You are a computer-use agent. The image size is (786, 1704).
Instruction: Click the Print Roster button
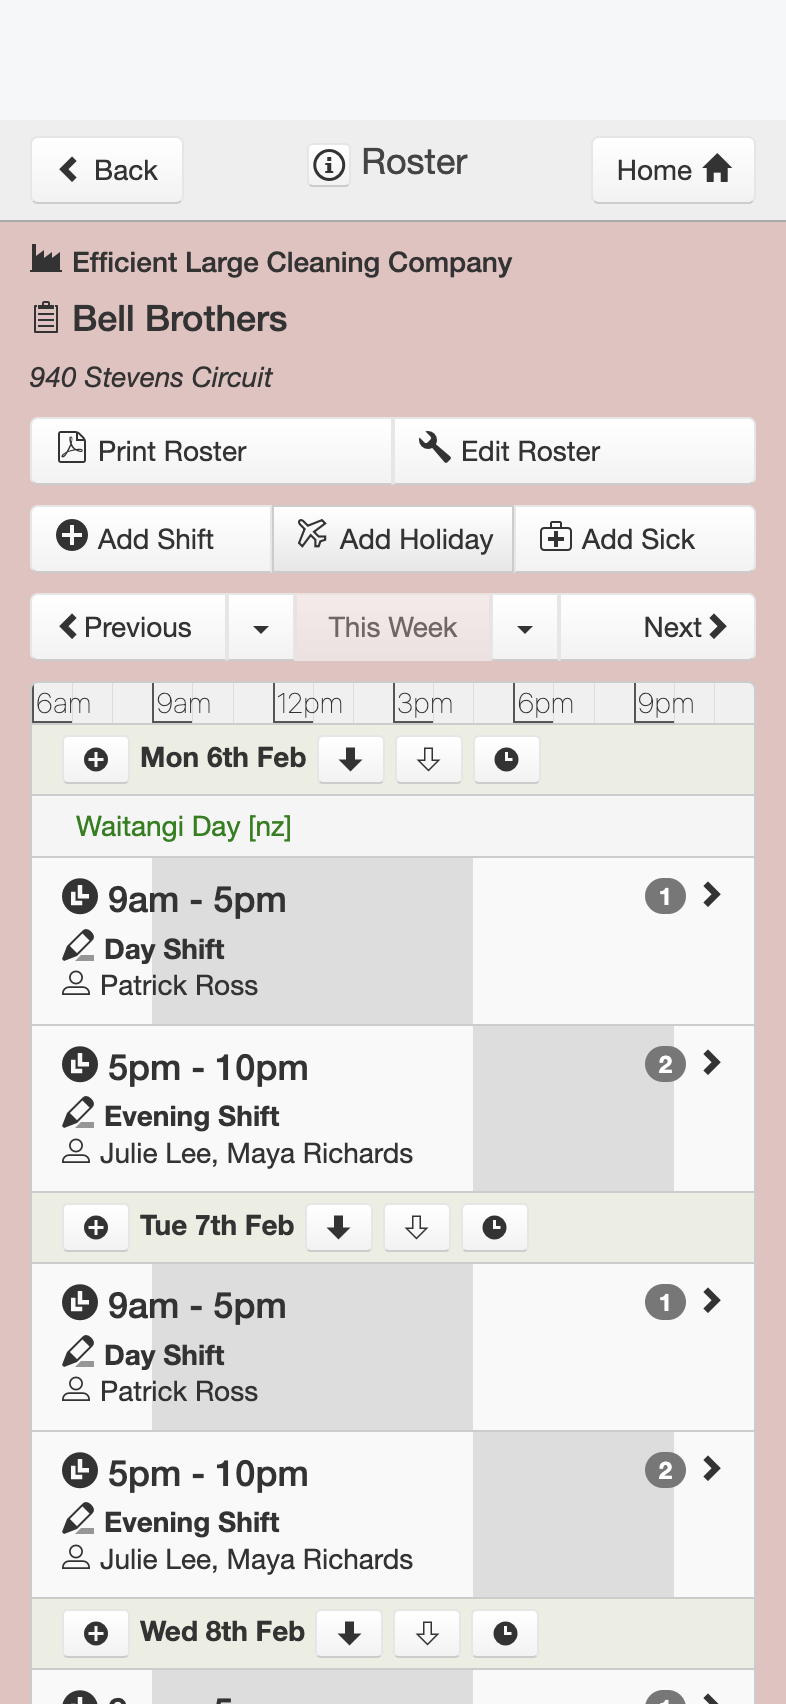[x=211, y=451]
